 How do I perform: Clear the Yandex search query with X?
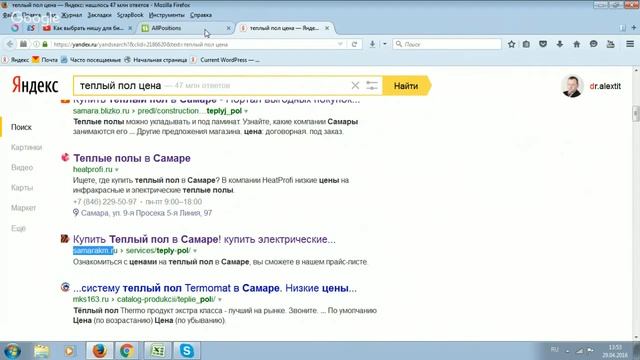(355, 86)
